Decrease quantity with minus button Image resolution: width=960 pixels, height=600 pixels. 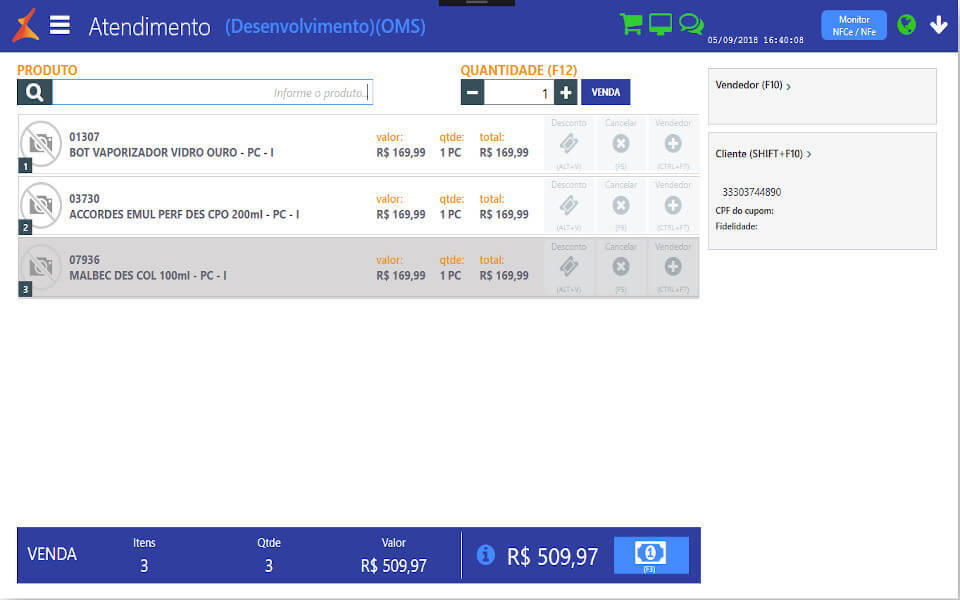pyautogui.click(x=472, y=92)
